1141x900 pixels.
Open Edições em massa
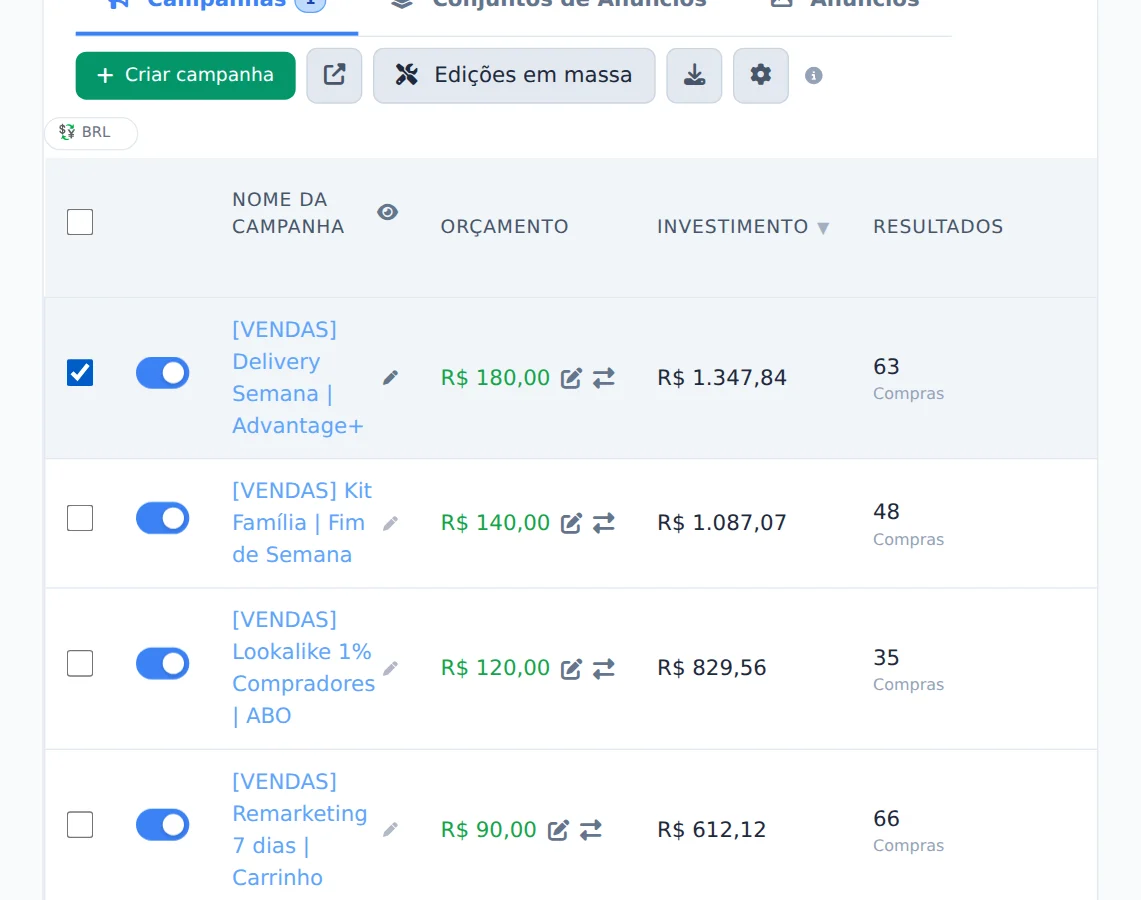click(x=514, y=75)
